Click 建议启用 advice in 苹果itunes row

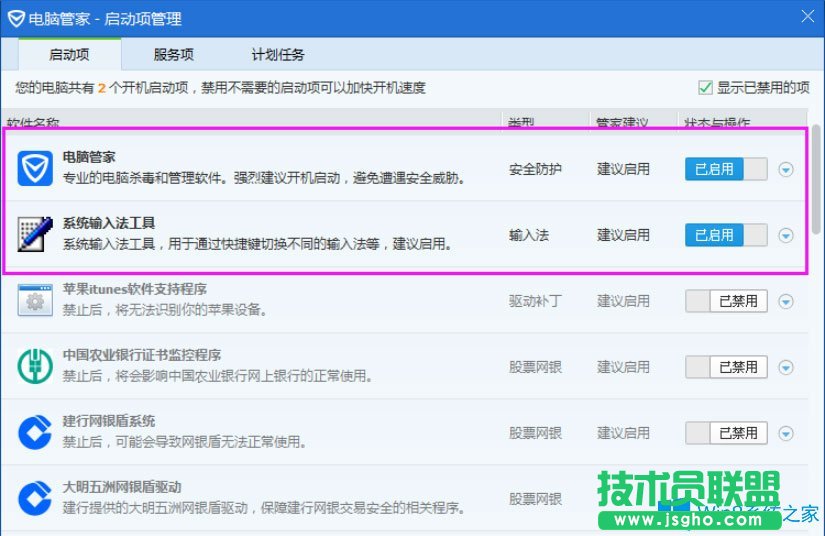[623, 301]
